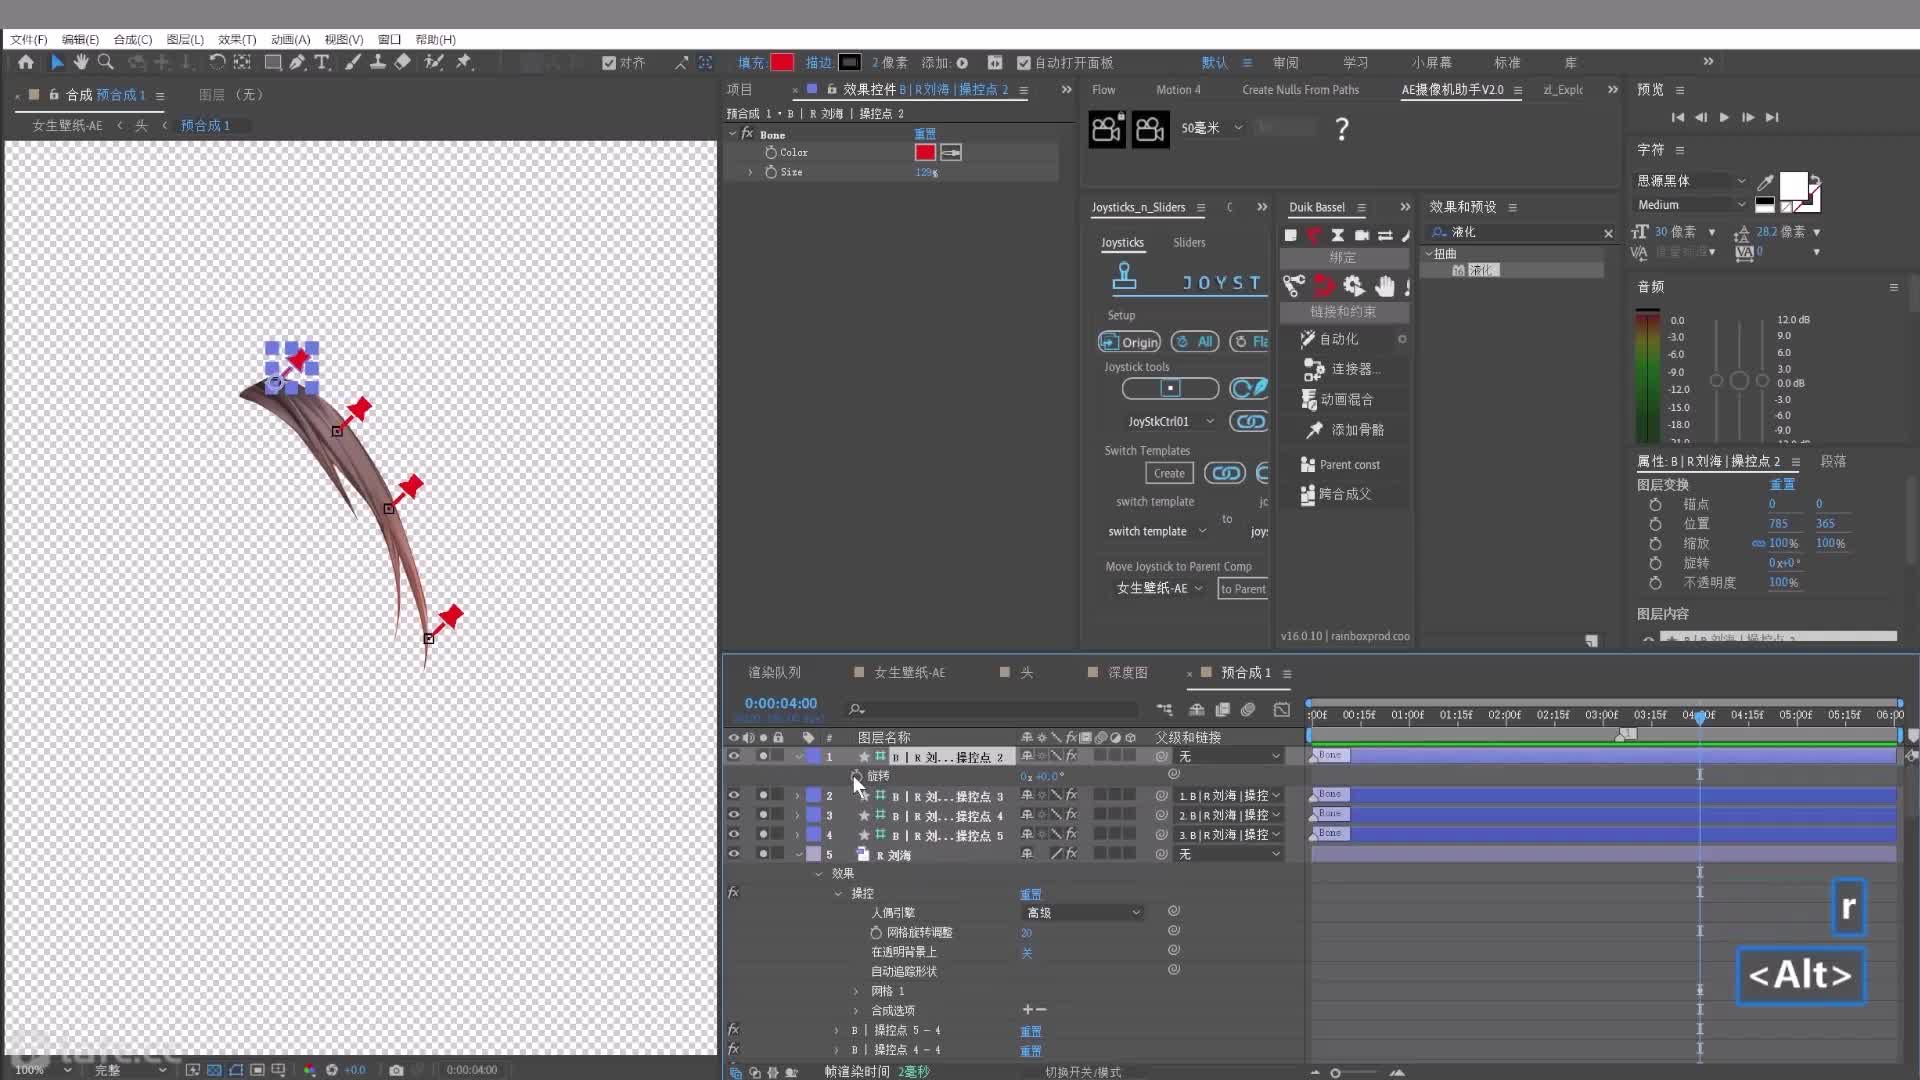This screenshot has width=1920, height=1080.
Task: Expand layer 2 操控点 3 properties
Action: [798, 796]
